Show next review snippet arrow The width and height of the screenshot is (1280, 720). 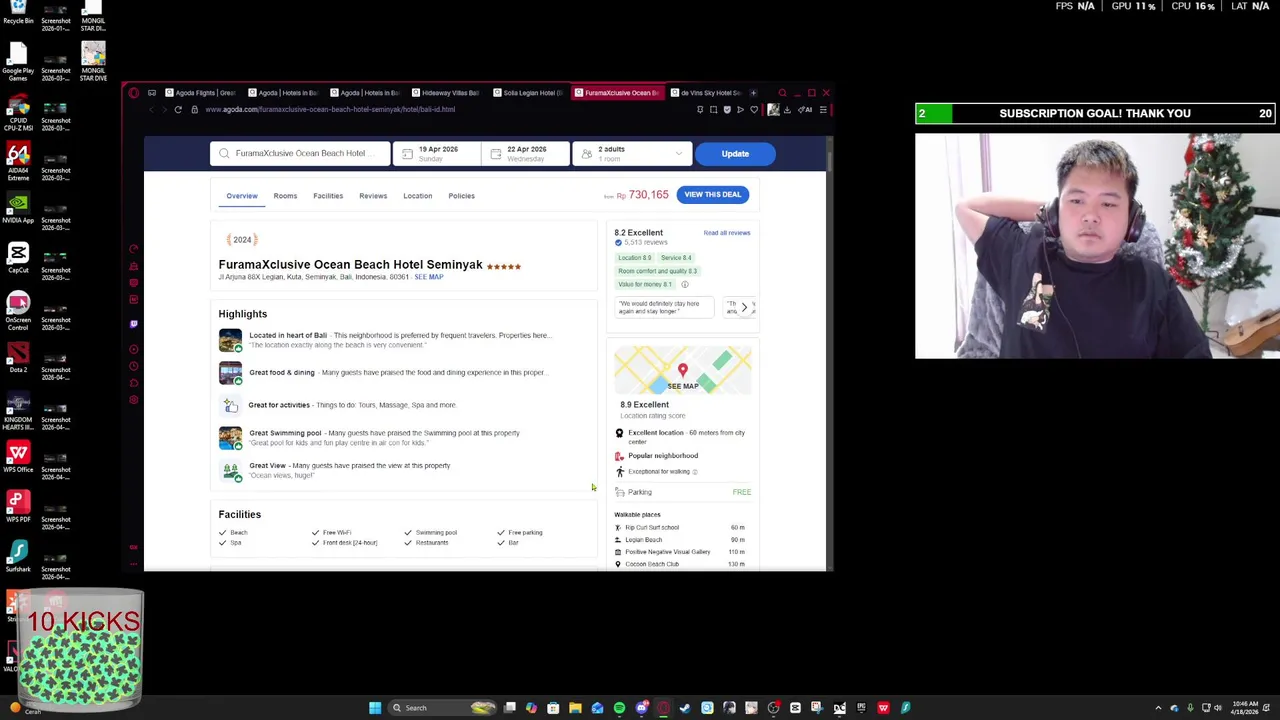(x=744, y=307)
